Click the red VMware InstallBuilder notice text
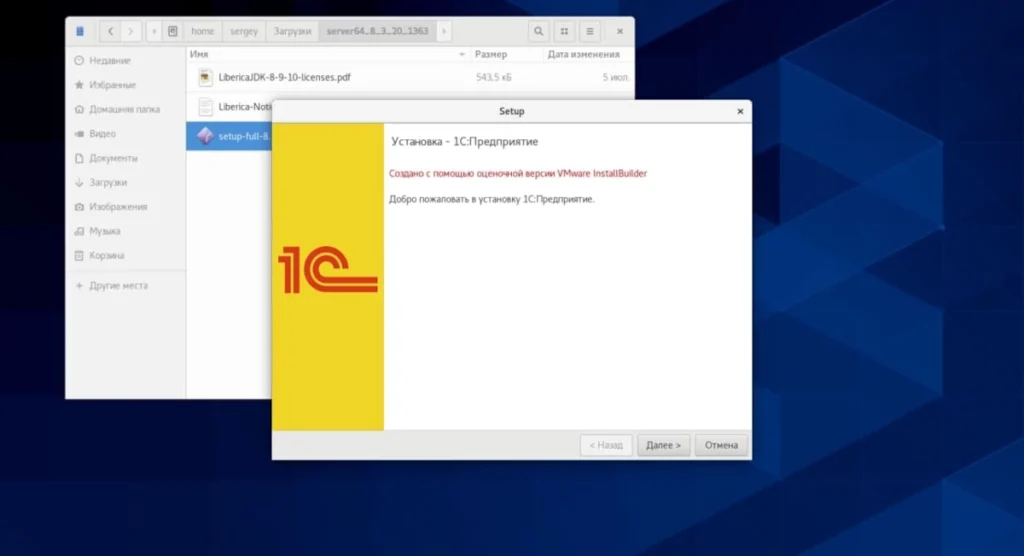Viewport: 1024px width, 556px height. 518,173
